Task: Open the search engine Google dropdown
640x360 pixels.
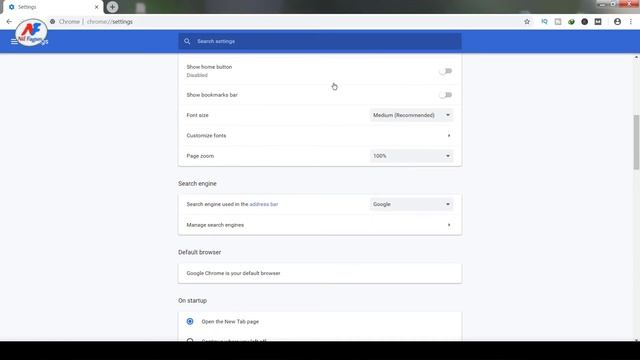Action: click(411, 204)
